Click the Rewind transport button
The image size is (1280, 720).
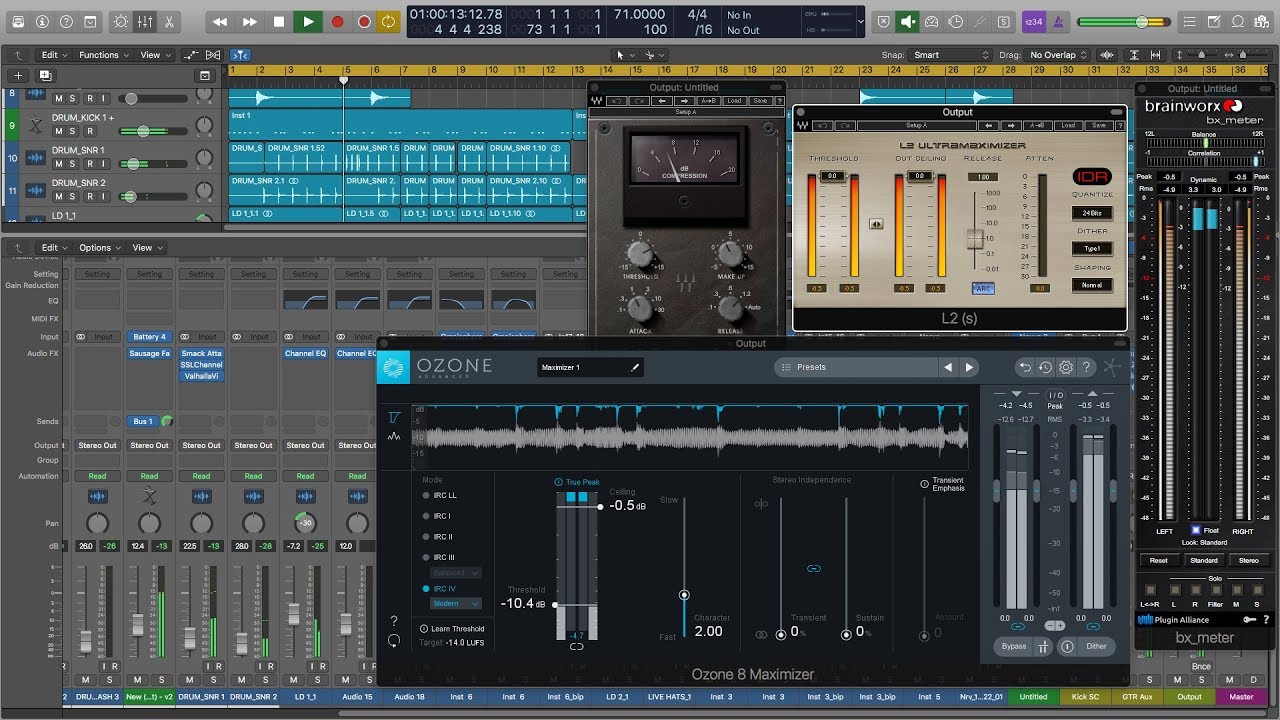tap(219, 21)
